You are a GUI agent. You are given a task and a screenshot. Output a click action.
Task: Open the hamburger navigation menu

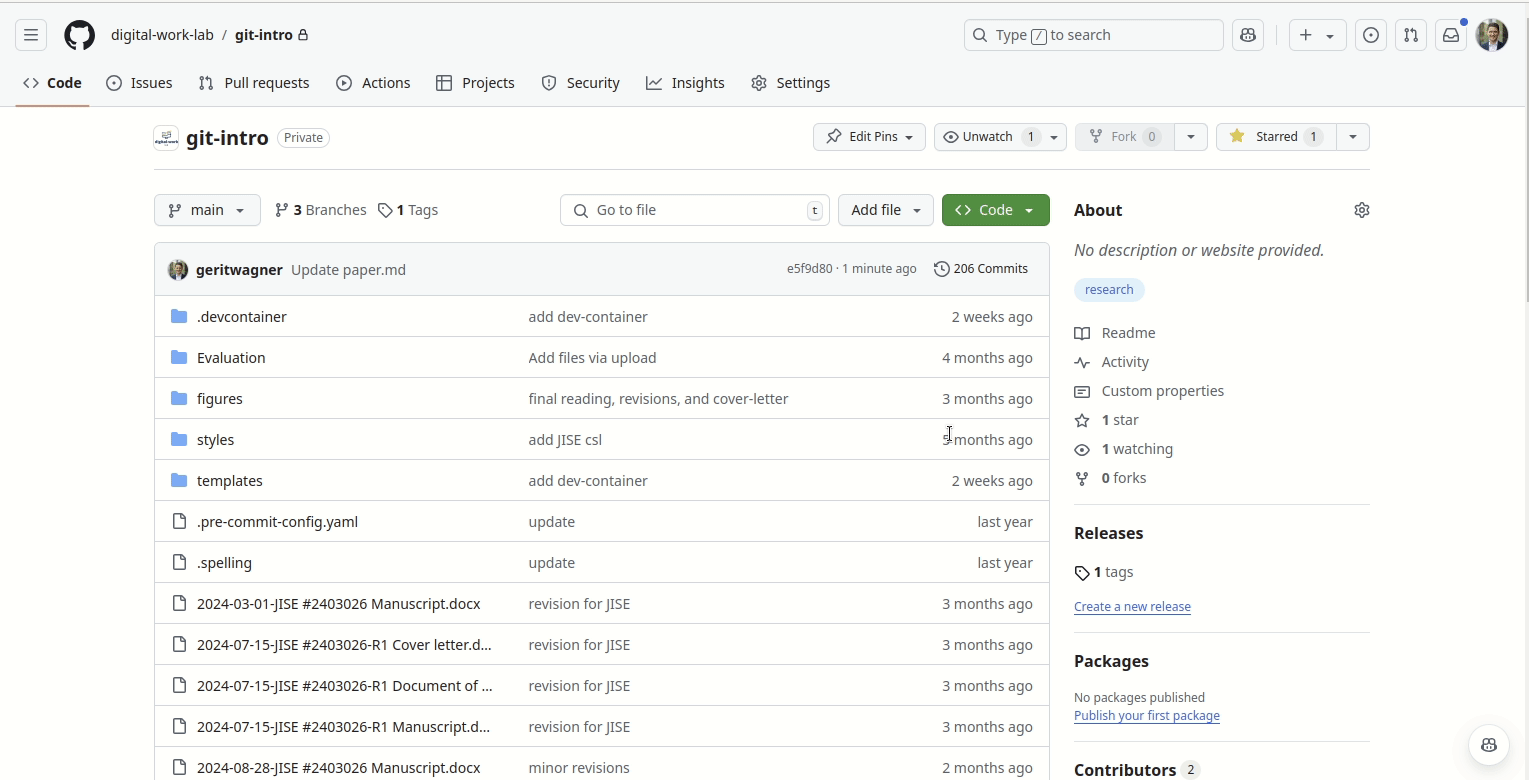coord(31,35)
